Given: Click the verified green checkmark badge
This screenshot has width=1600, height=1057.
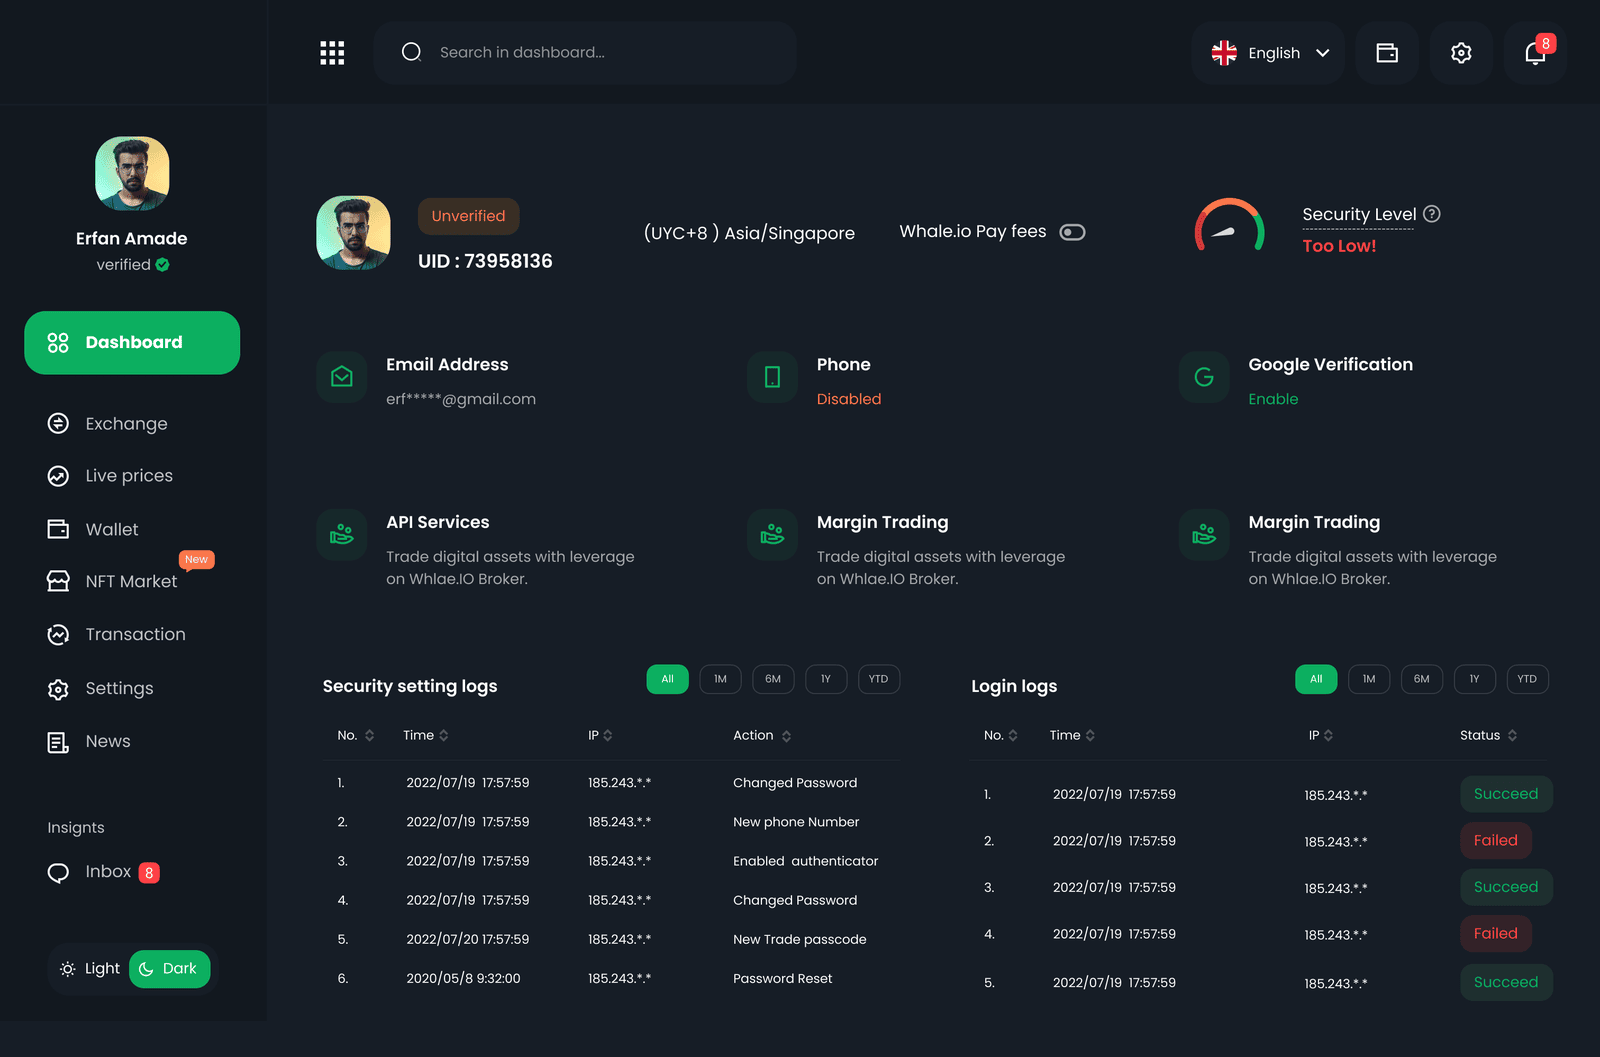Looking at the screenshot, I should click(x=162, y=265).
